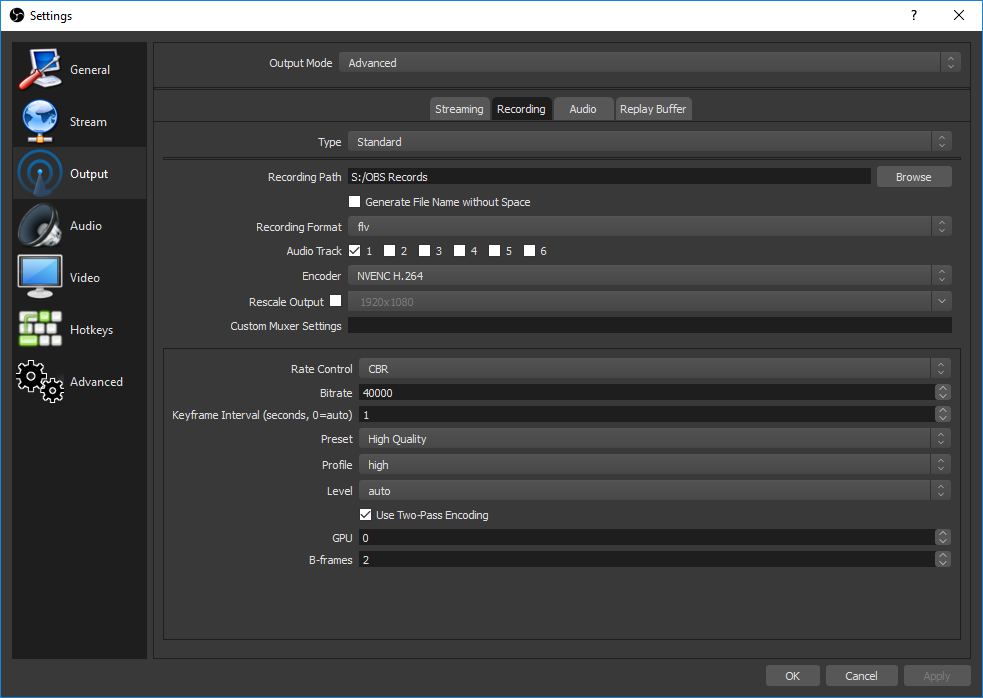Select Advanced label in sidebar

coord(96,381)
